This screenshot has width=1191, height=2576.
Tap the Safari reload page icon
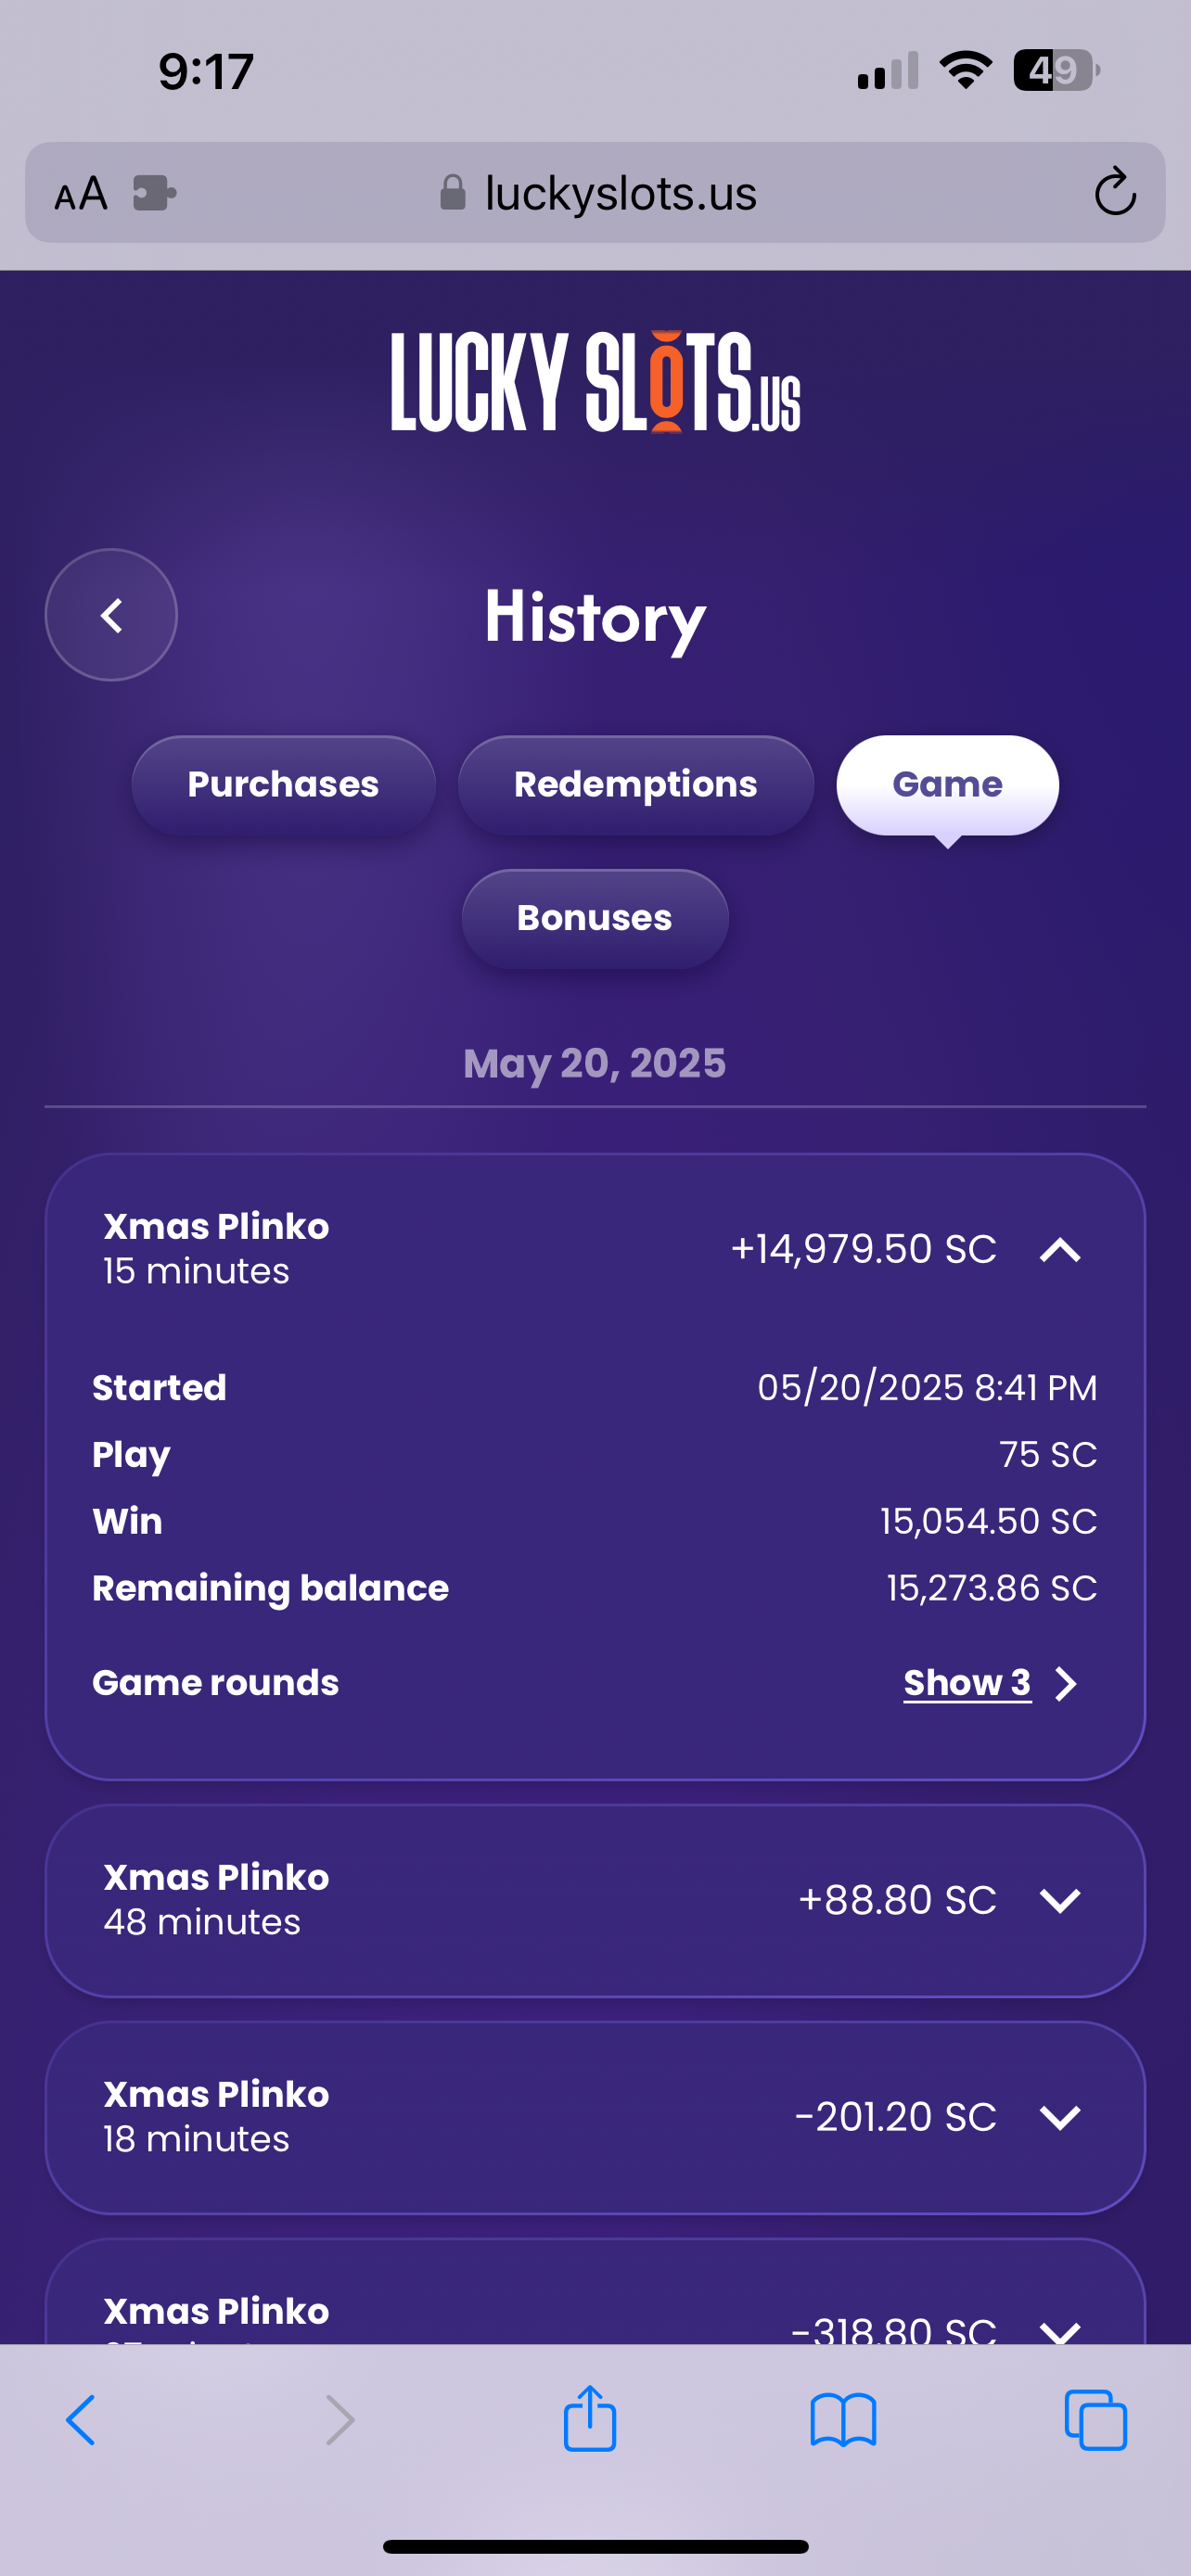point(1114,192)
